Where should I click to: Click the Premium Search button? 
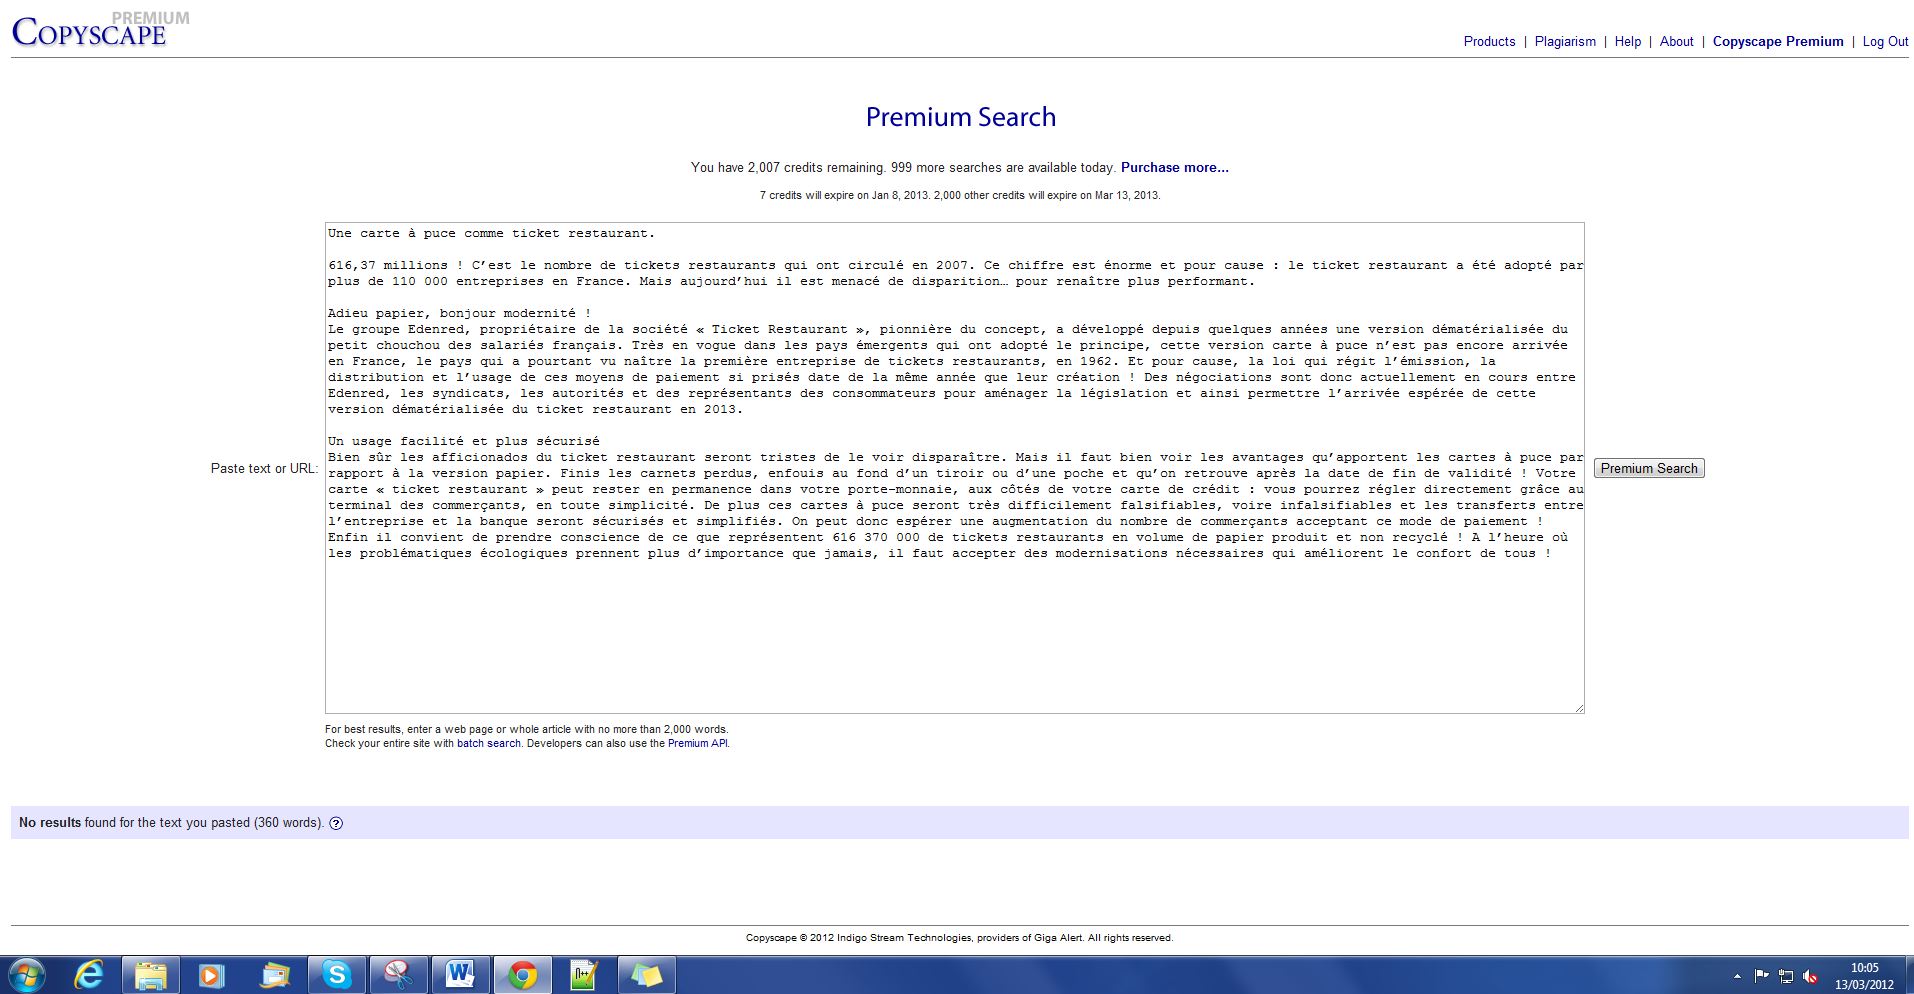point(1648,468)
